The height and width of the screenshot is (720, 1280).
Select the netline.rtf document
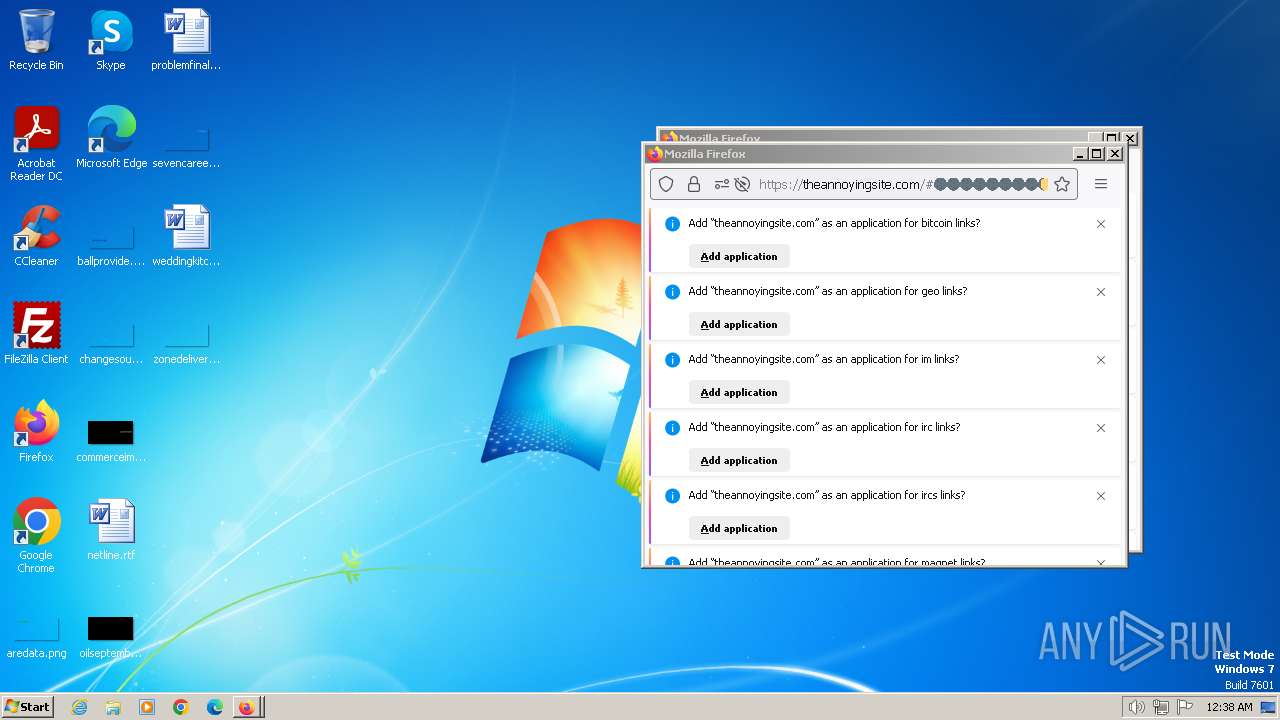(x=111, y=530)
